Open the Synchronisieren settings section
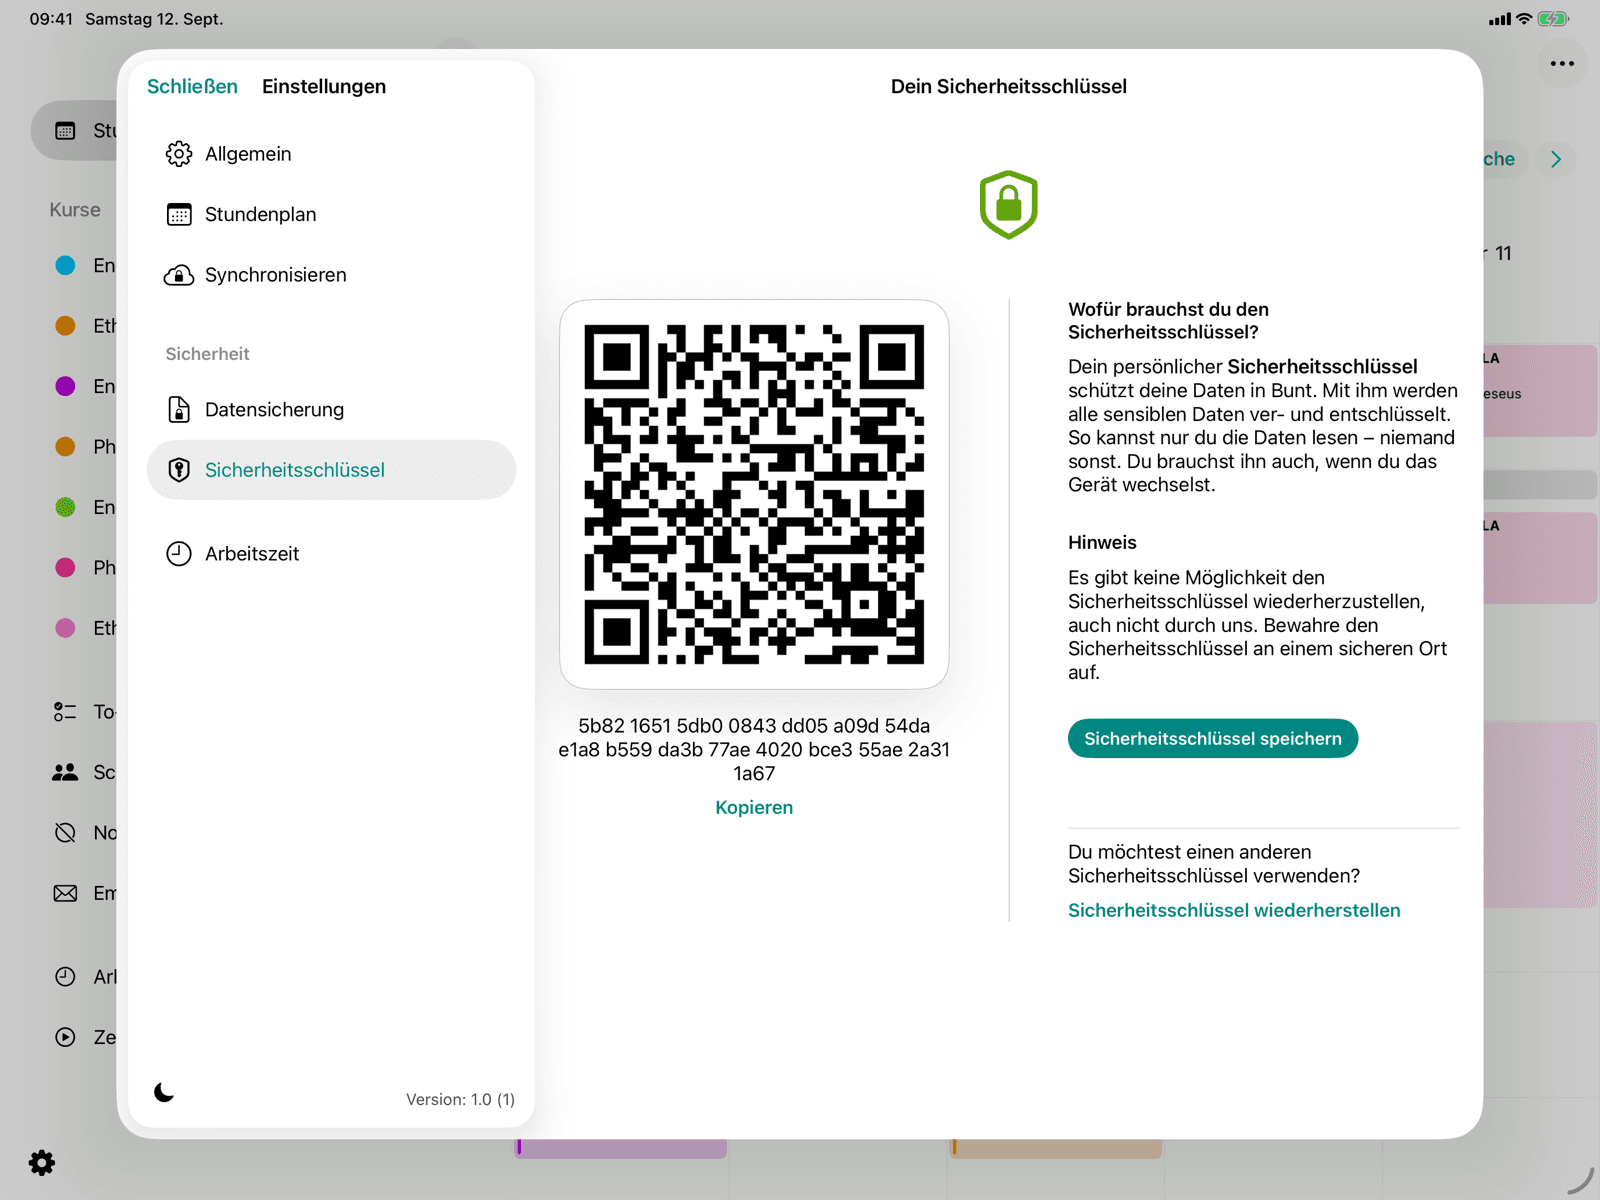Image resolution: width=1600 pixels, height=1200 pixels. [x=331, y=275]
